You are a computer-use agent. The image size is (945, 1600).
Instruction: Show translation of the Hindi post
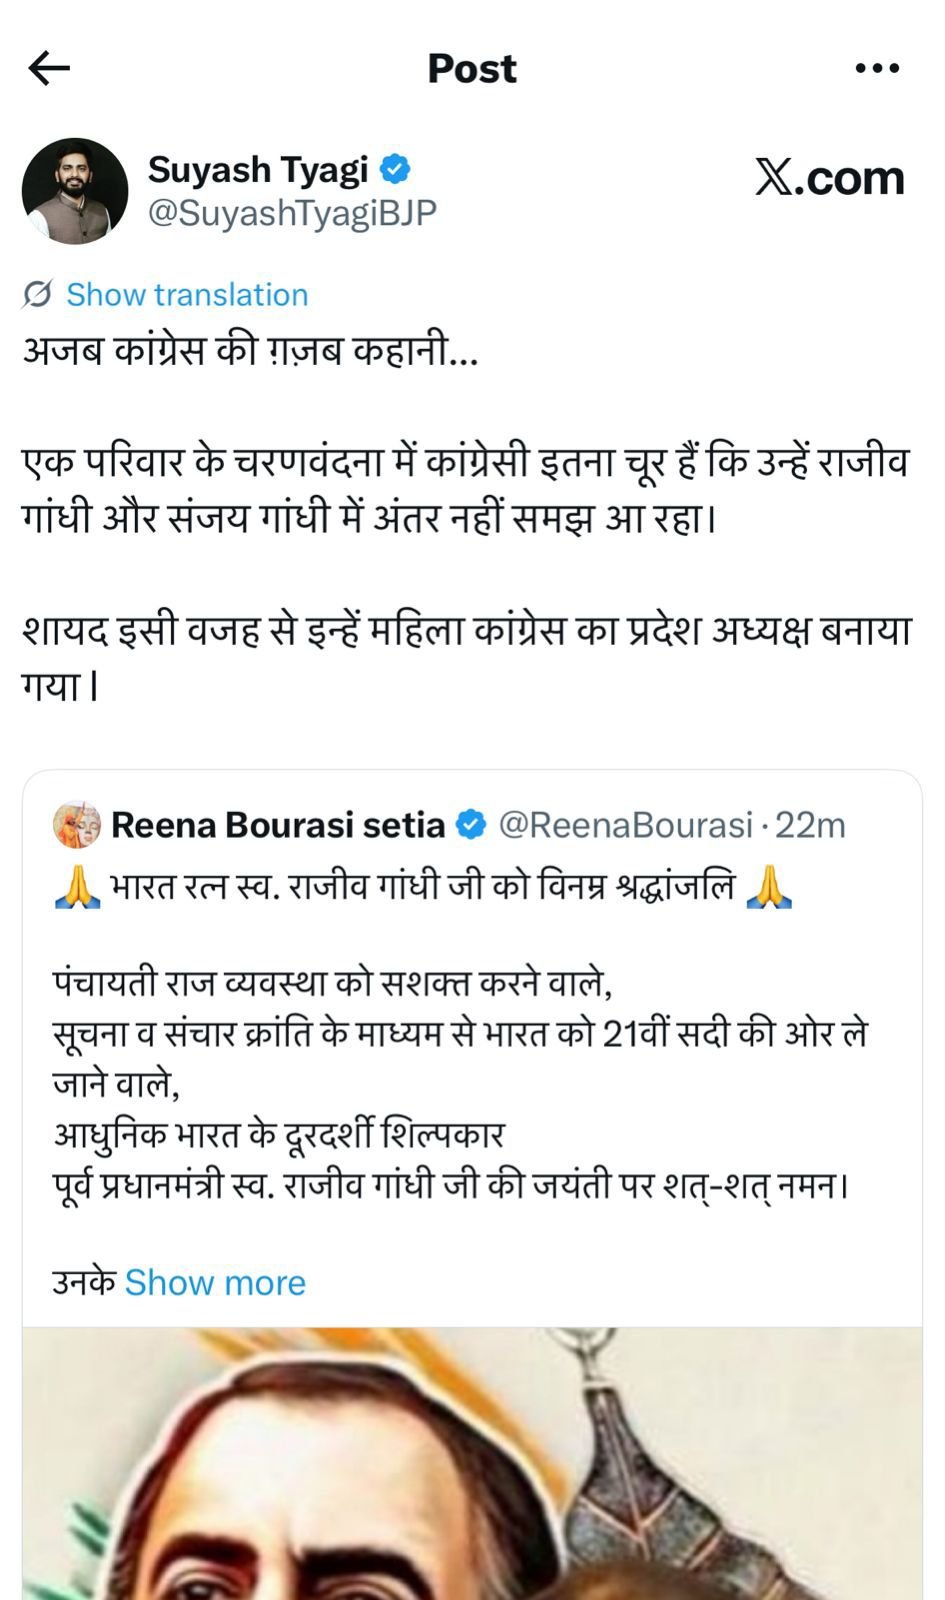click(187, 295)
